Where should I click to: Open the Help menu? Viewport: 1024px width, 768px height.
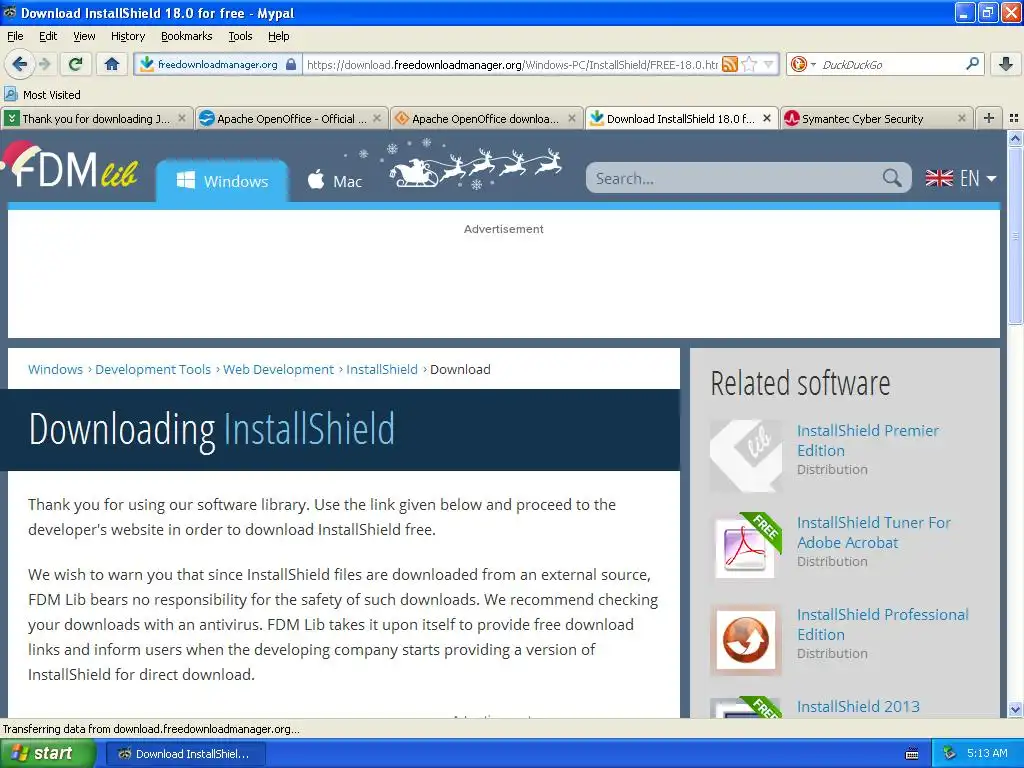coord(278,36)
